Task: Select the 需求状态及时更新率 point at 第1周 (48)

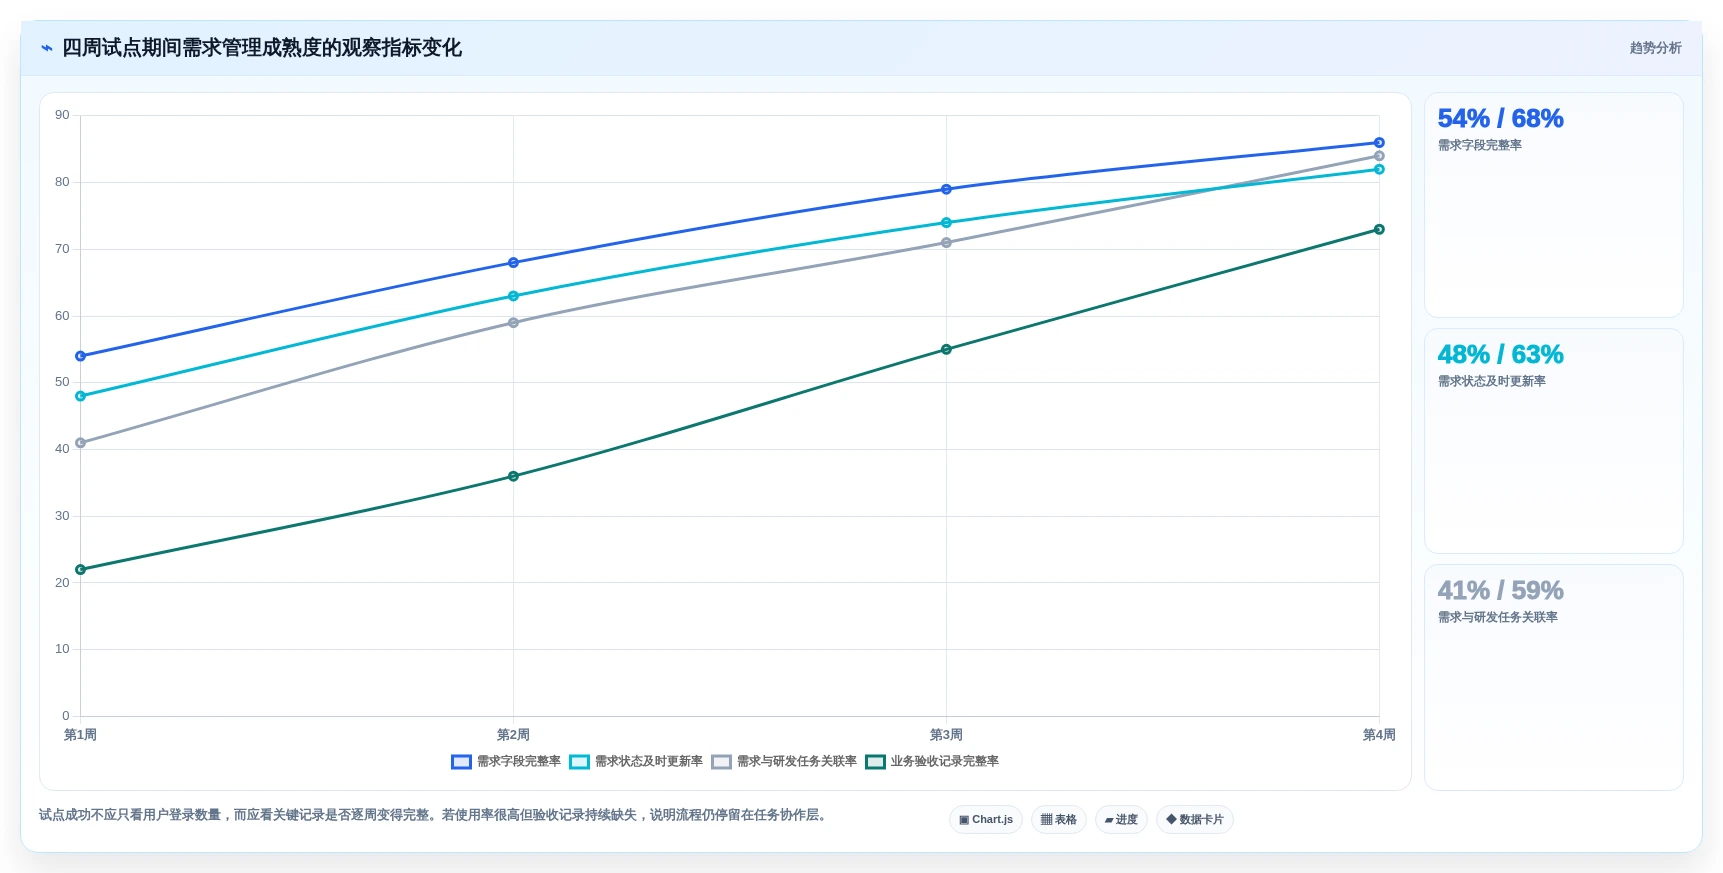Action: 81,396
